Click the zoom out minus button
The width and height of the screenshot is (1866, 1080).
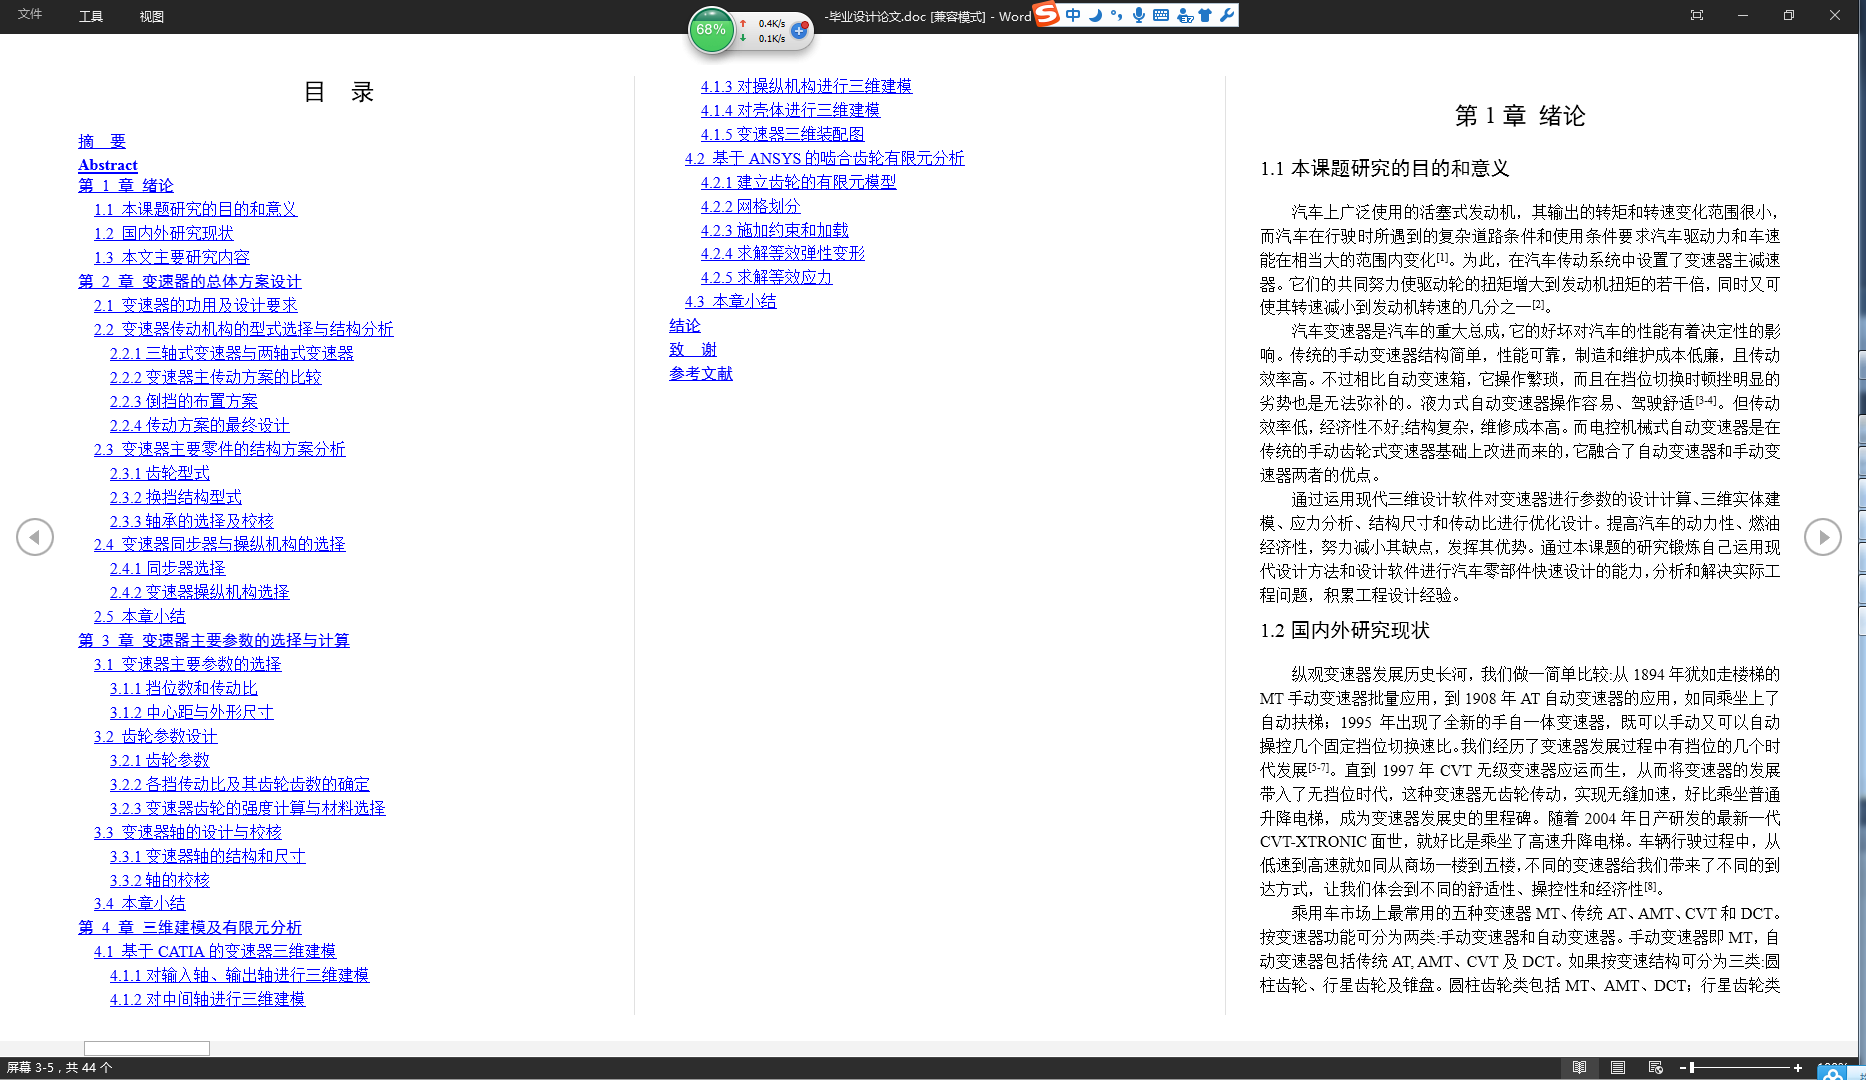1683,1068
